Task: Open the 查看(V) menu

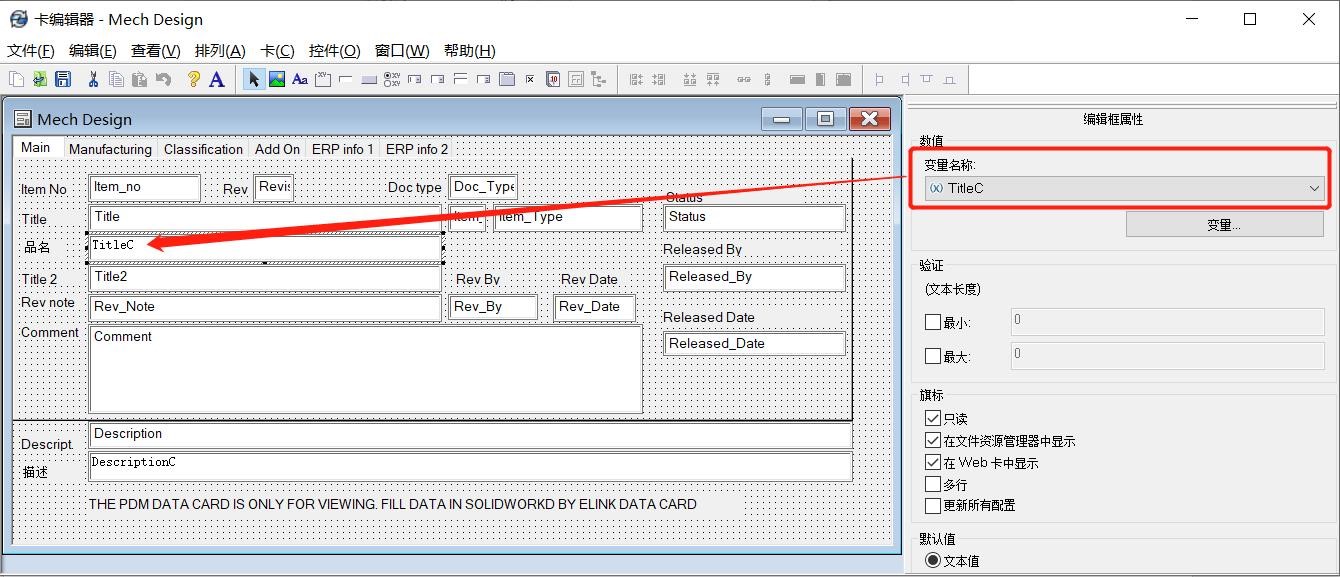Action: tap(155, 51)
